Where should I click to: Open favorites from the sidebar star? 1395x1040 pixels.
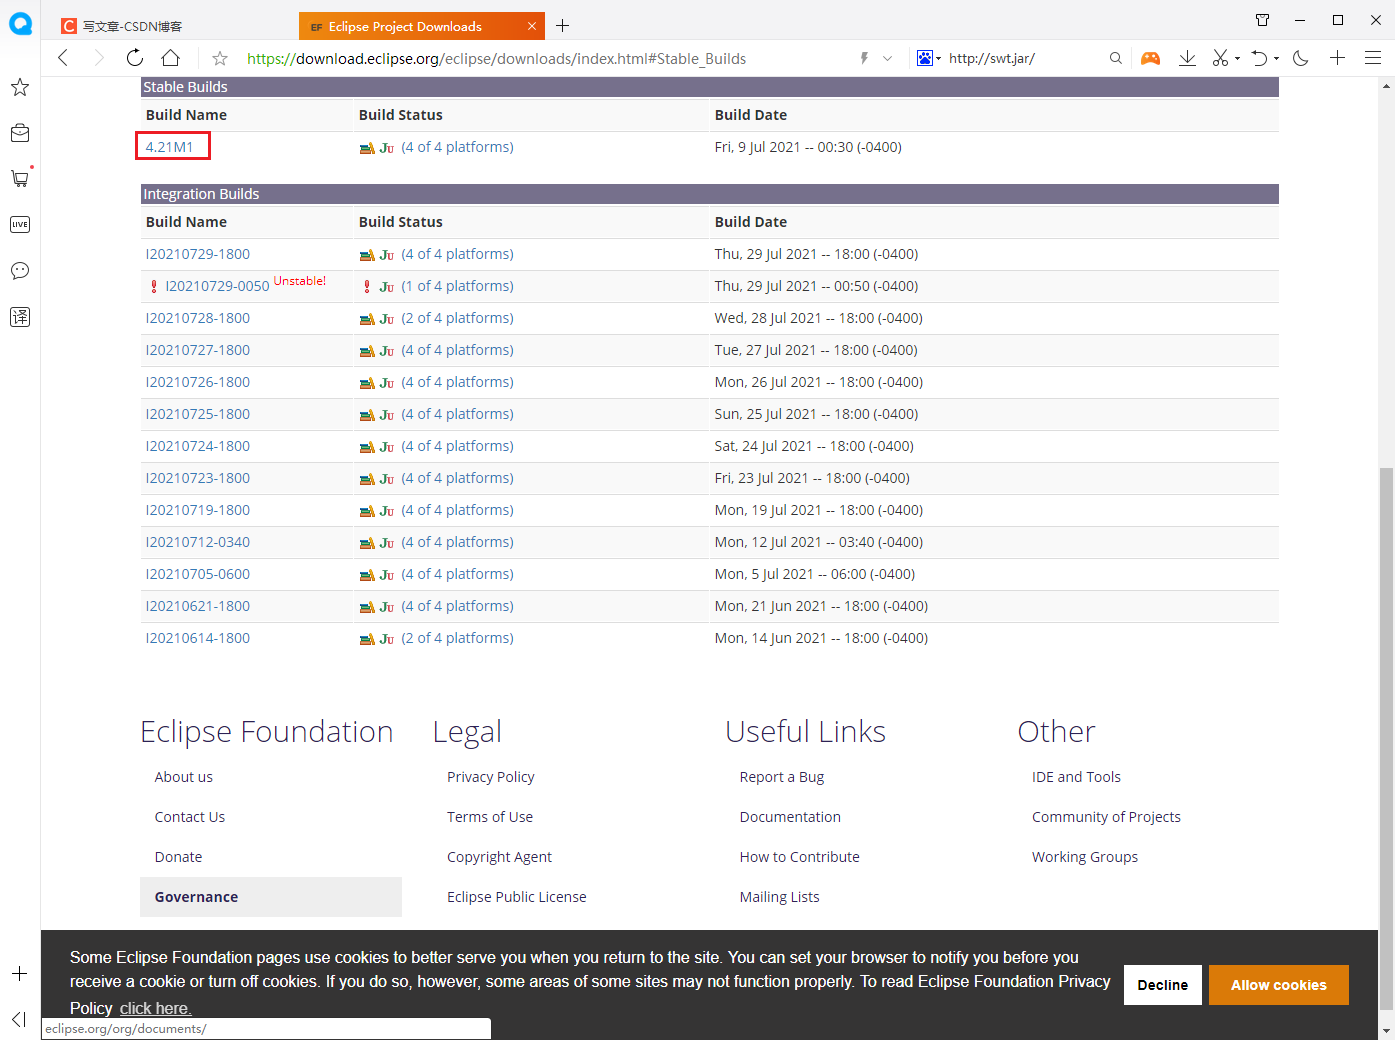tap(20, 87)
